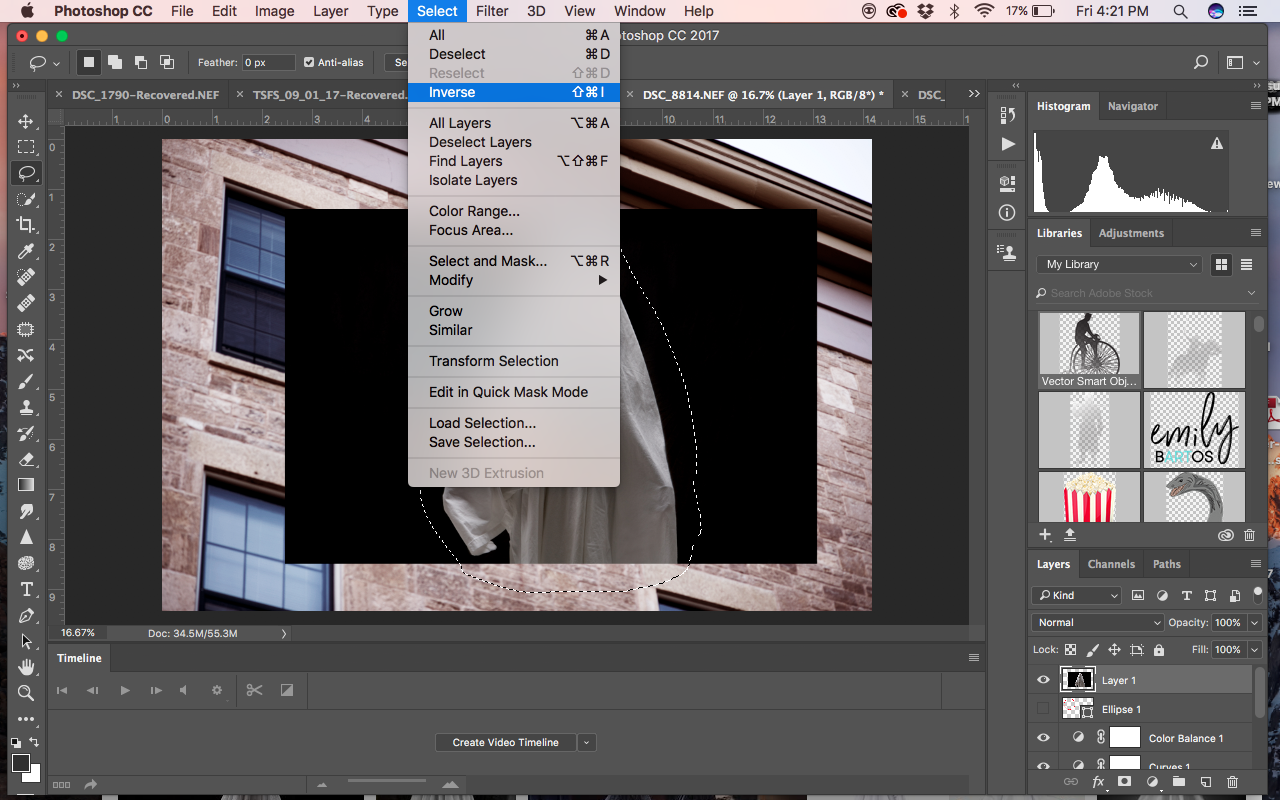Show hidden document tabs chevron
Viewport: 1280px width, 800px height.
click(974, 94)
